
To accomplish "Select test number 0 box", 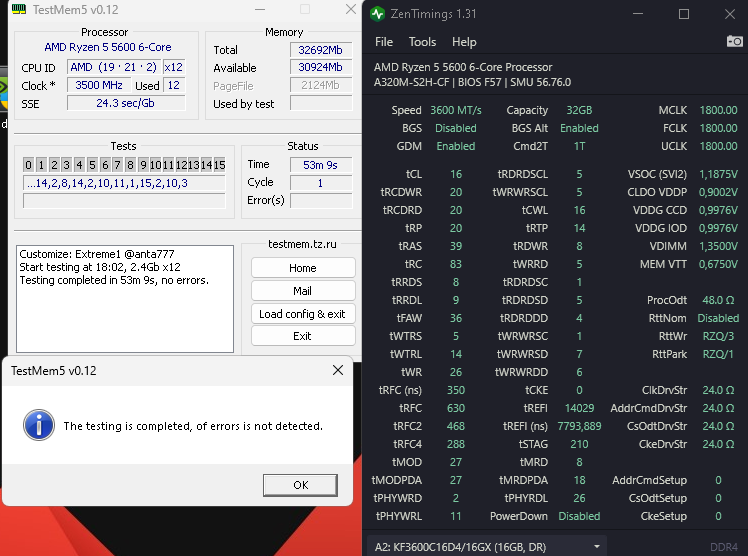I will [28, 165].
